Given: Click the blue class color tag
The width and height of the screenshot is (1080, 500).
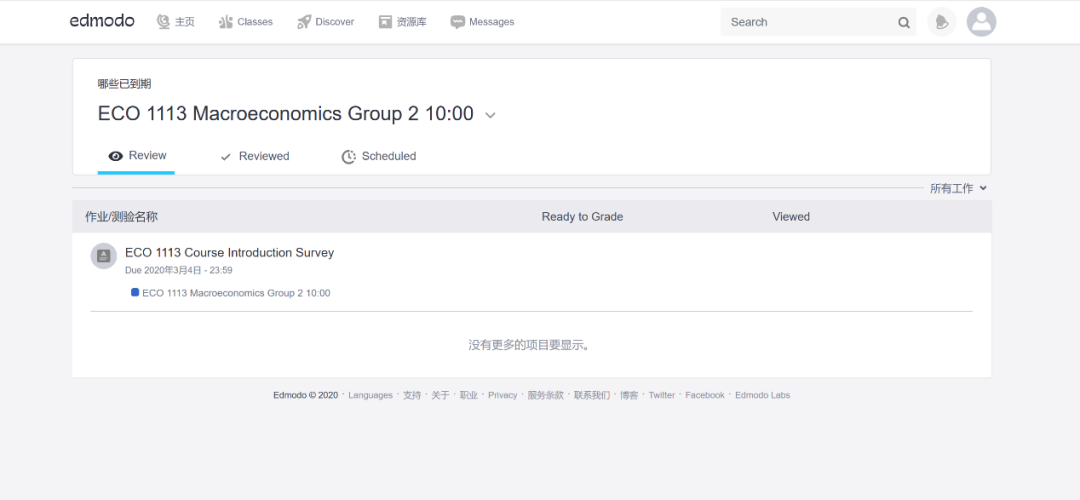Looking at the screenshot, I should 135,292.
